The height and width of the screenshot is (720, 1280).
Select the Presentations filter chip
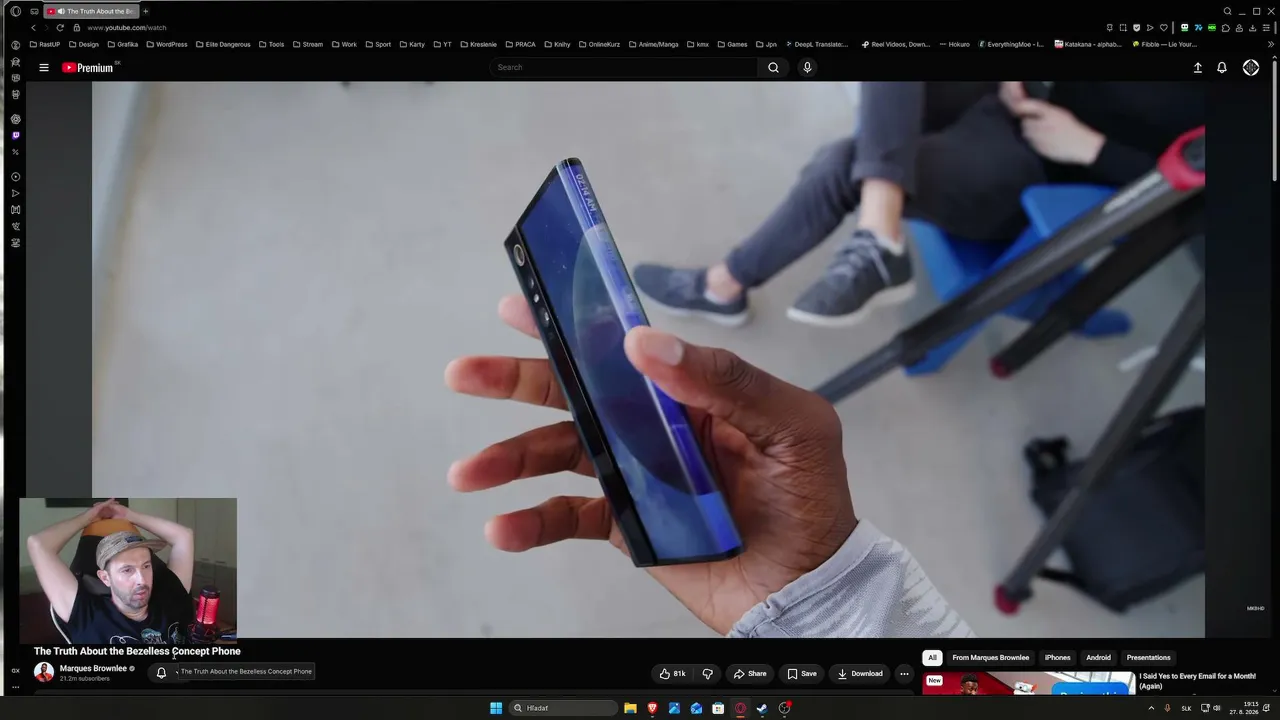[1148, 658]
